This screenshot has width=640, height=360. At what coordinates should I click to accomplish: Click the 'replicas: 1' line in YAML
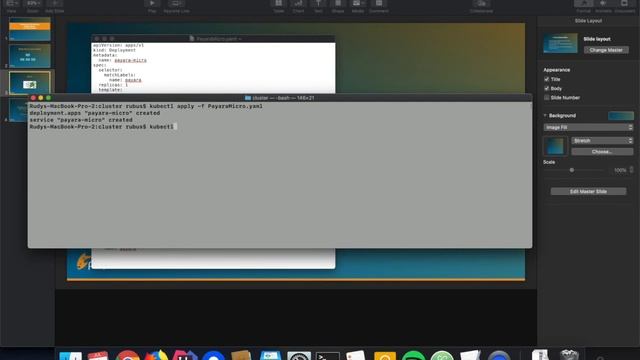(x=113, y=85)
